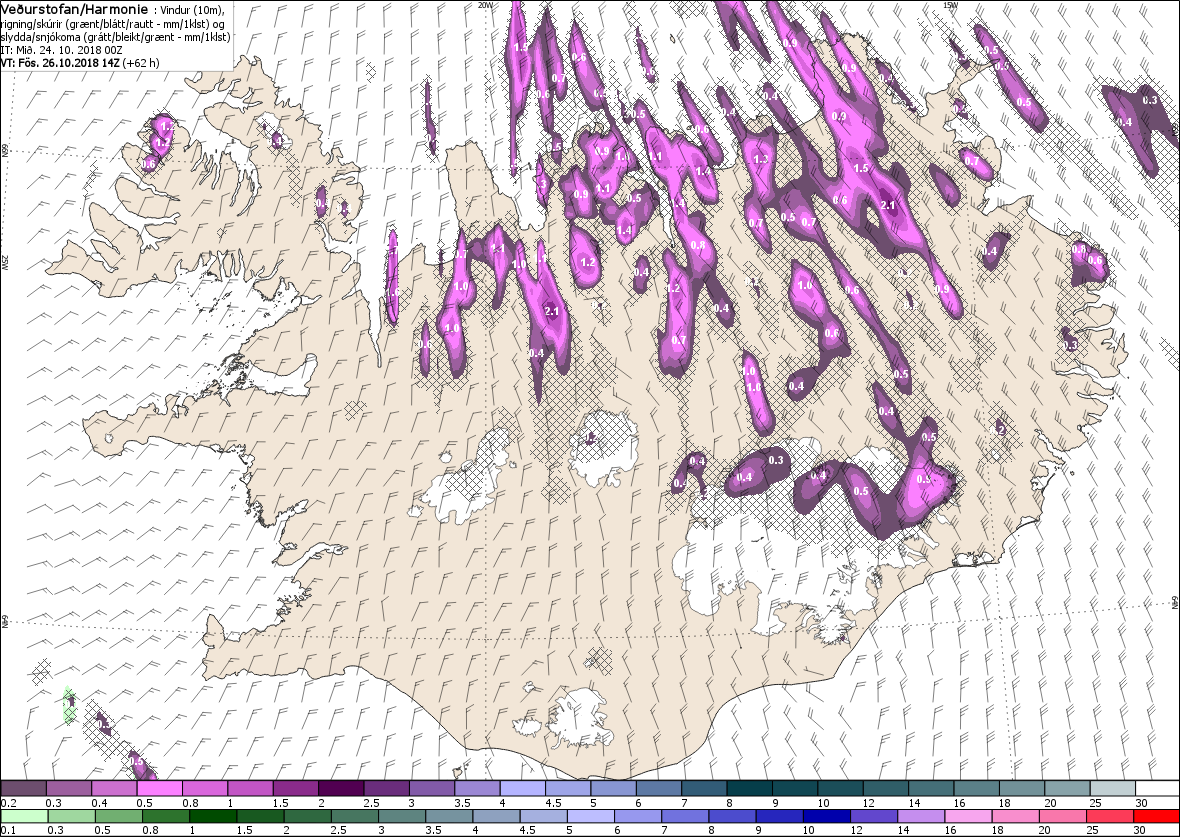The image size is (1180, 837).
Task: Pick the medium green 0.8 swatch in lower legend
Action: 166,817
